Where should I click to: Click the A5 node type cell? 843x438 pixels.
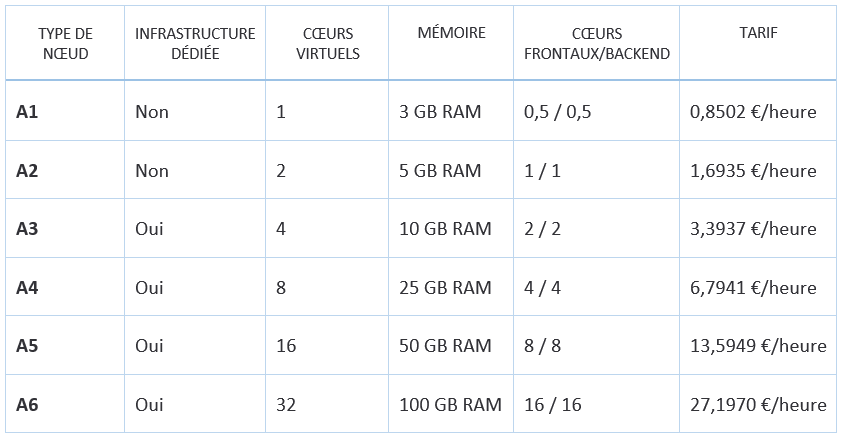(x=65, y=345)
